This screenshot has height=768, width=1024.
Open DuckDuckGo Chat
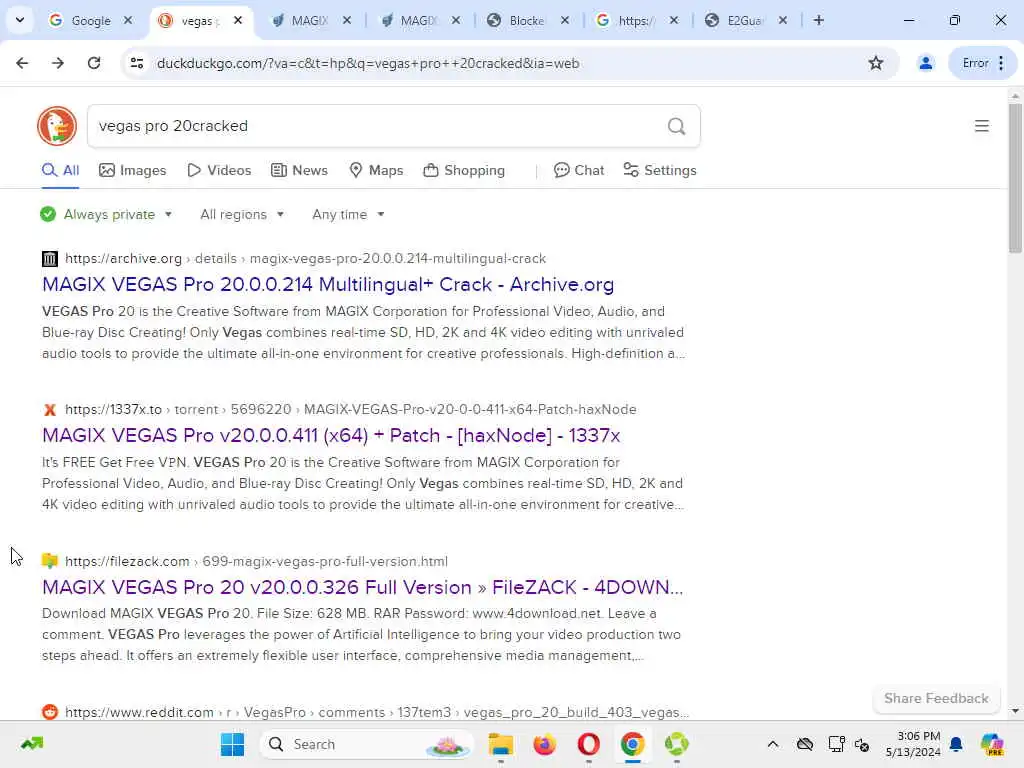point(579,170)
